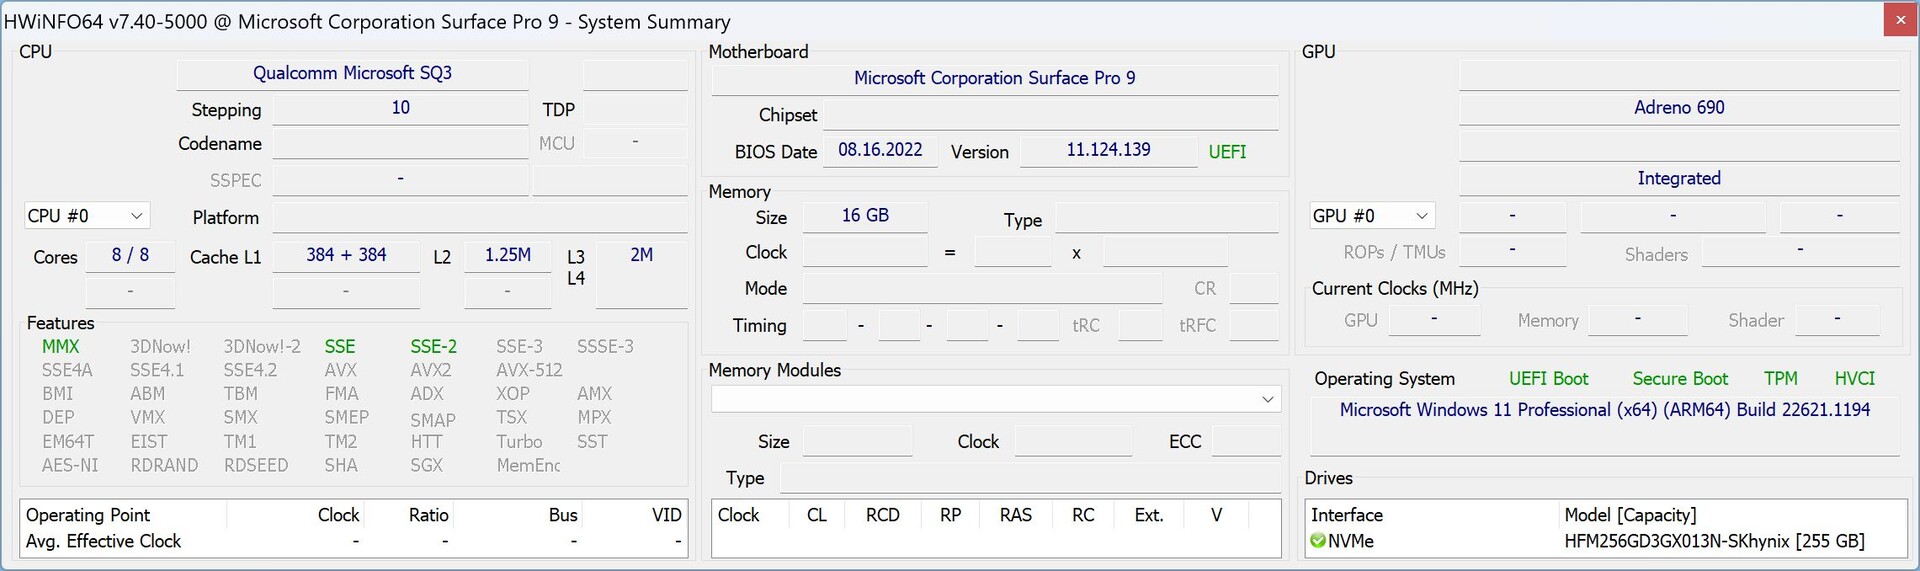Click the Qualcomm Microsoft SQ3 CPU name

tap(352, 73)
